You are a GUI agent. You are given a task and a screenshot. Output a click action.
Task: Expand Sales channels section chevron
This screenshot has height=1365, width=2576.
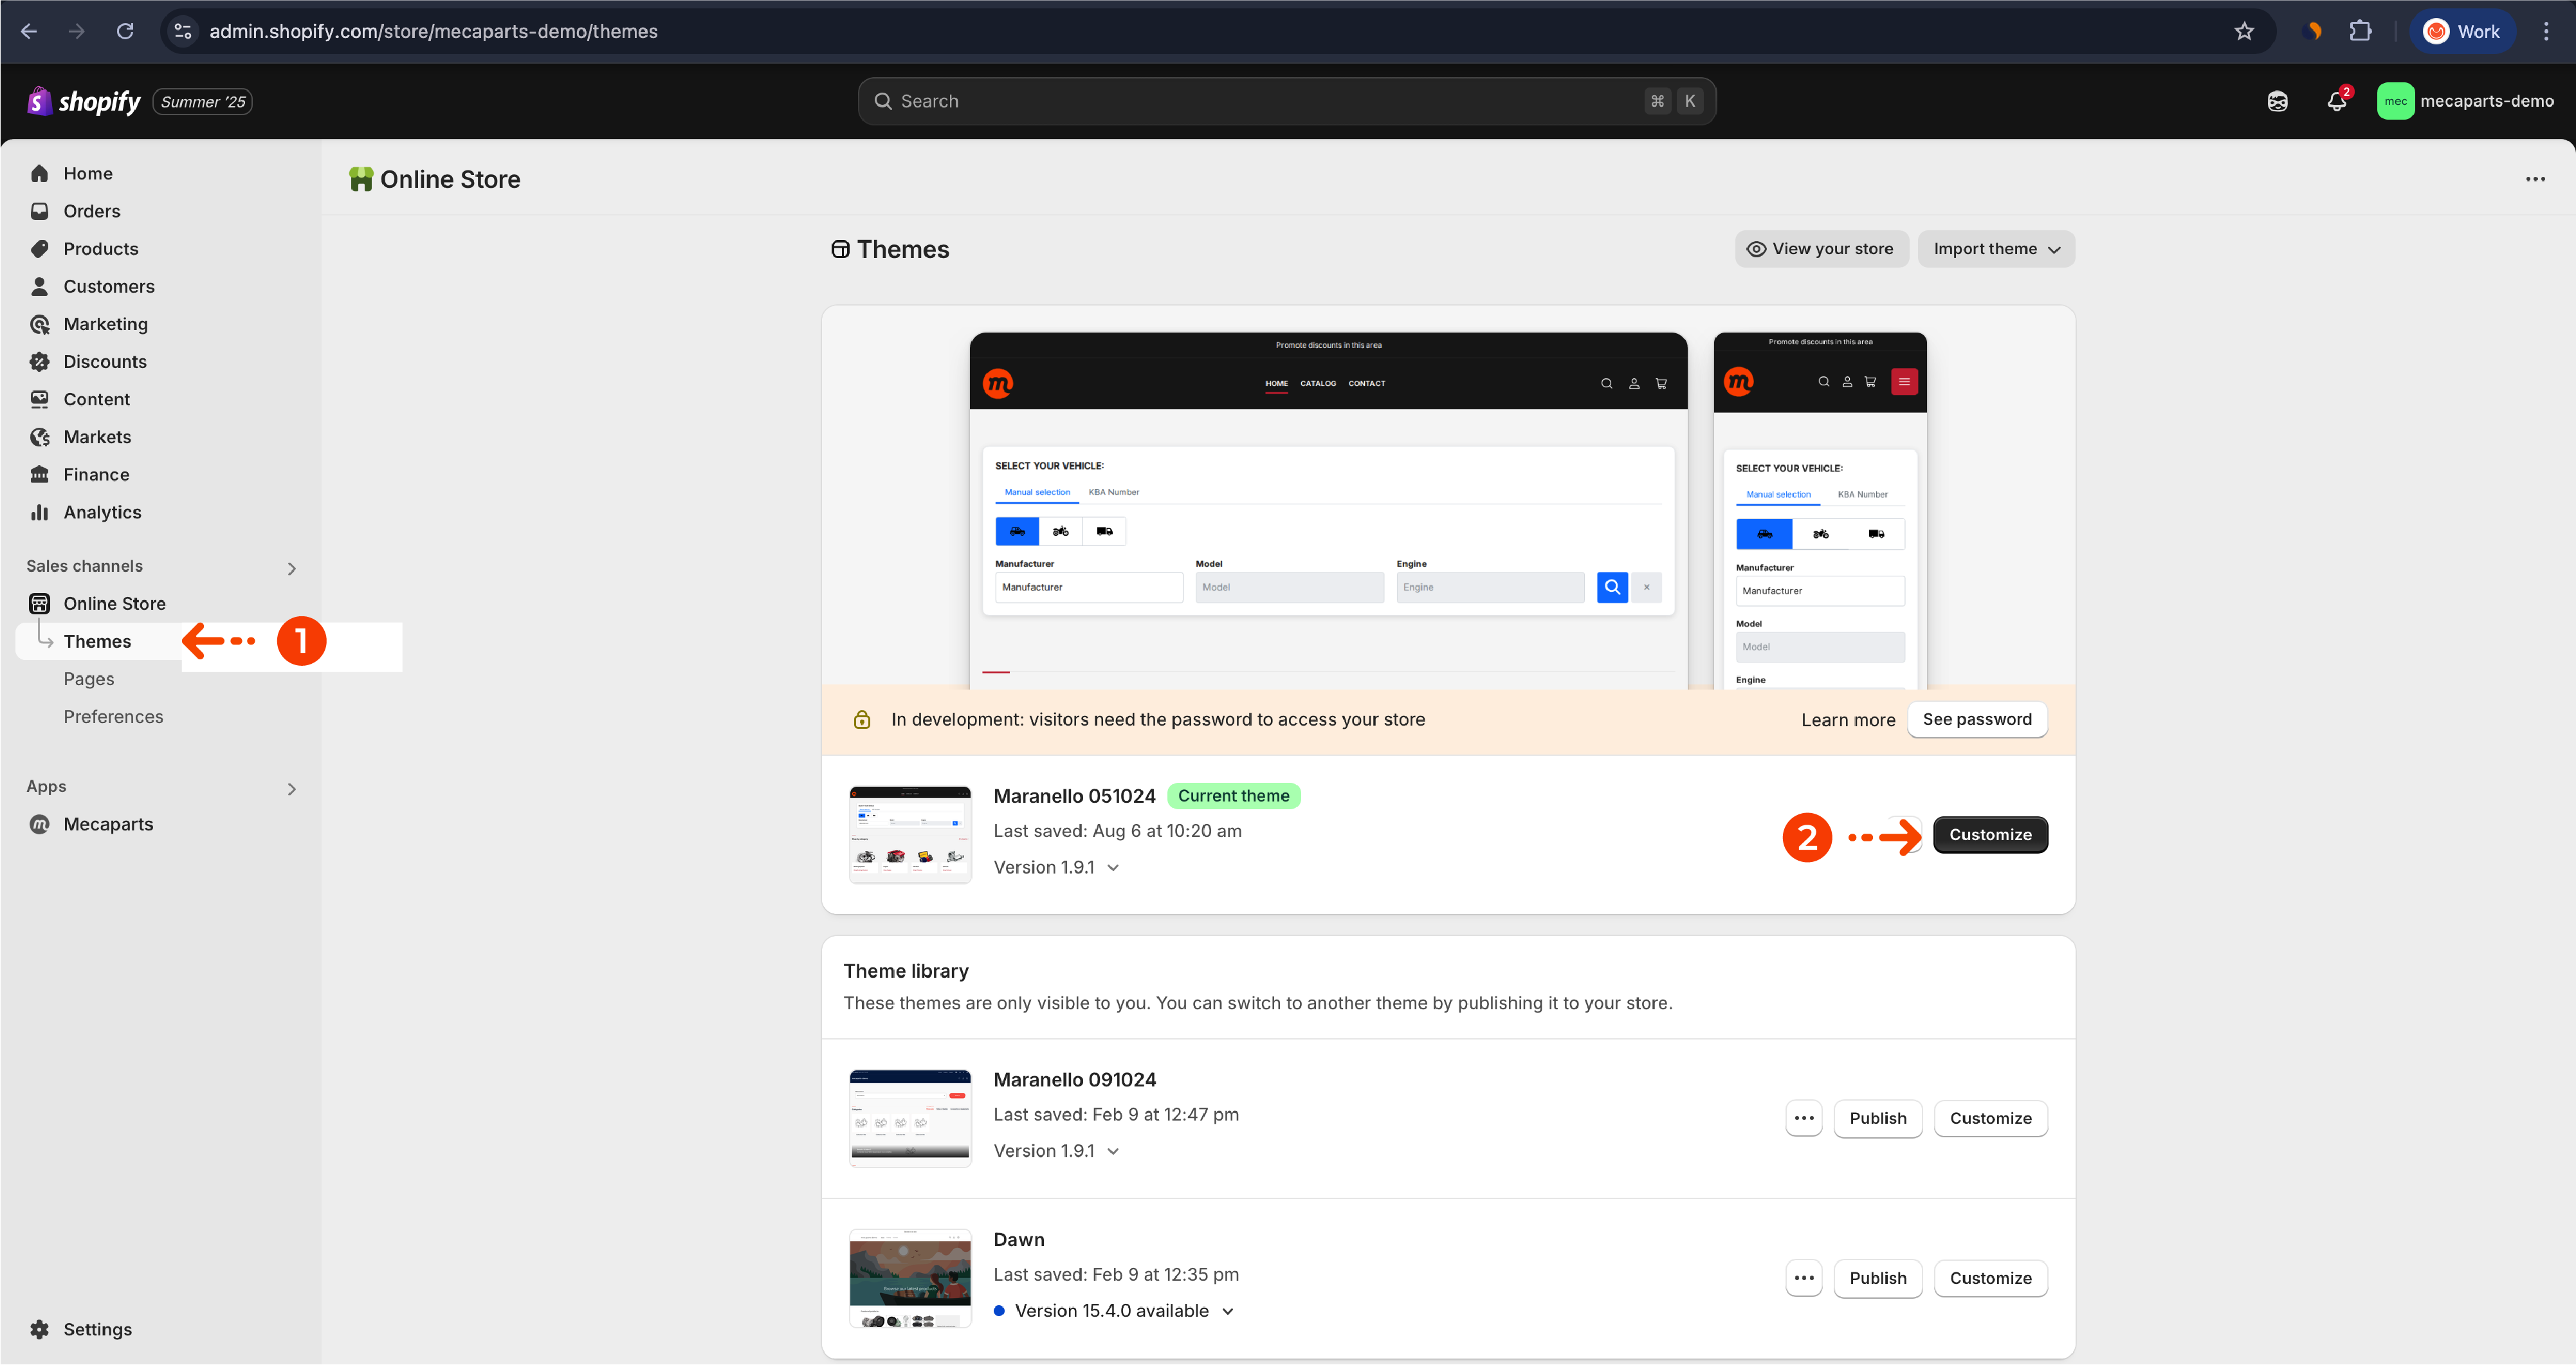pyautogui.click(x=291, y=568)
